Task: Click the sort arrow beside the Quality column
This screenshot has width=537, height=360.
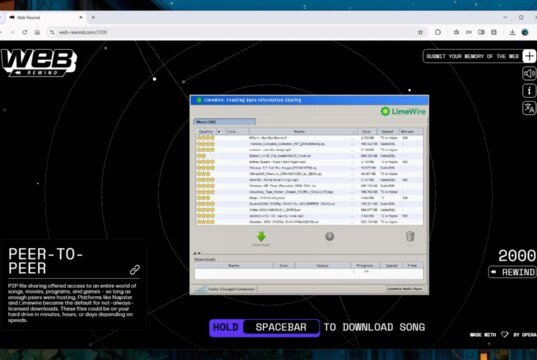Action: tap(219, 132)
